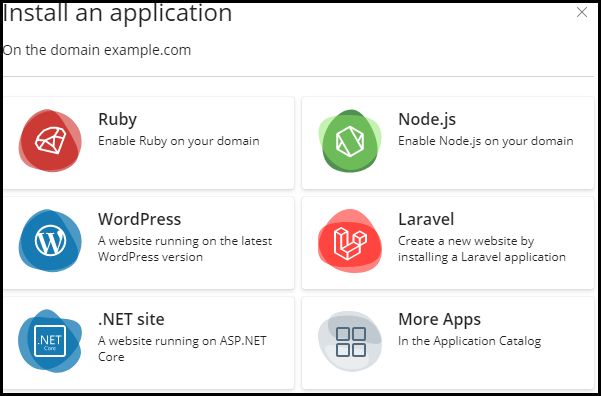Select the Laravel title
Image resolution: width=601 pixels, height=396 pixels.
pyautogui.click(x=426, y=219)
